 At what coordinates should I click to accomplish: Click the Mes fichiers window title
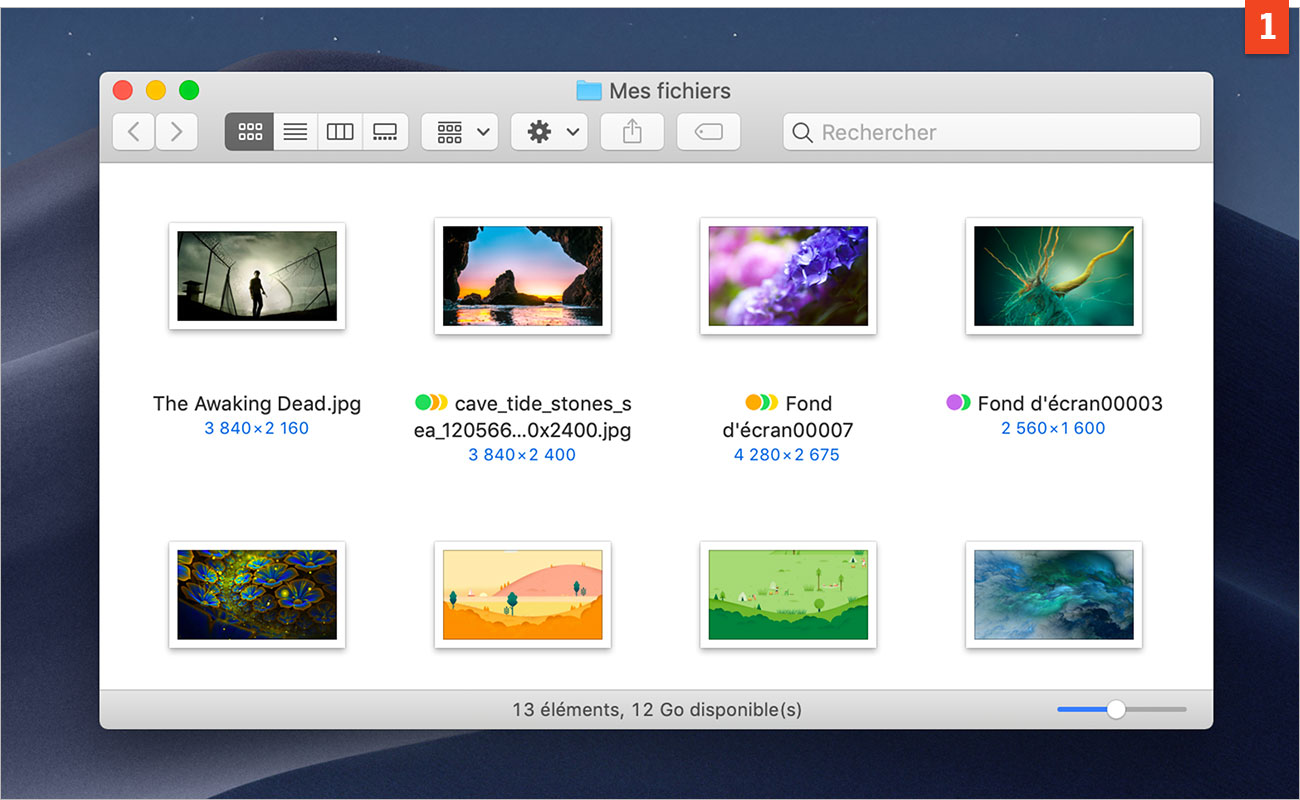[670, 91]
